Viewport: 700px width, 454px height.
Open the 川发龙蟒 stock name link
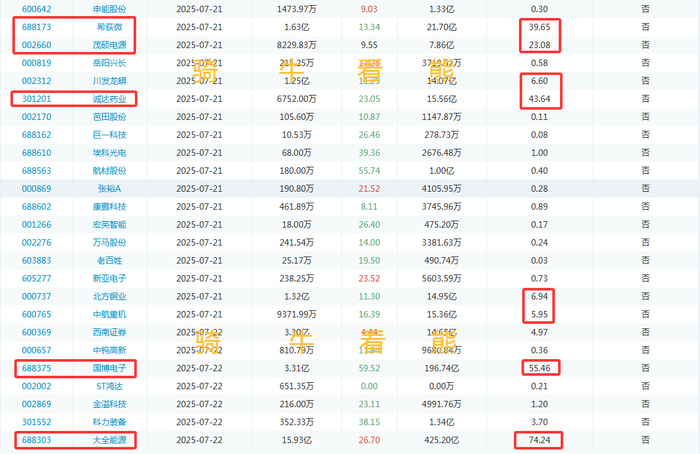(x=109, y=81)
